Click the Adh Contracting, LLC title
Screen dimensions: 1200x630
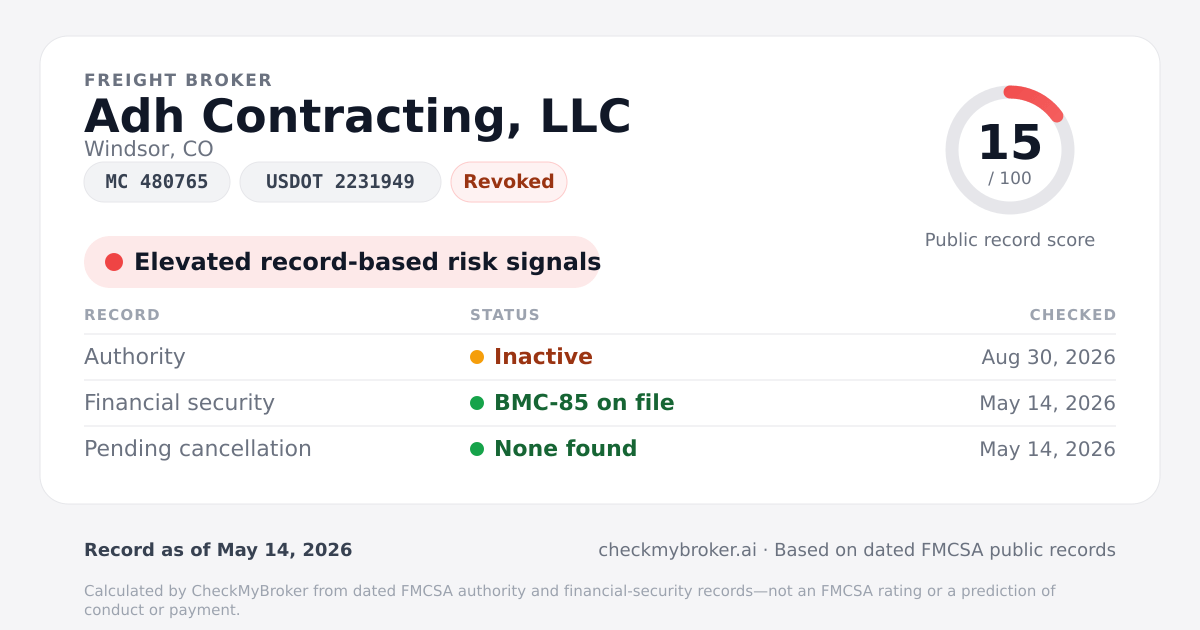click(358, 116)
